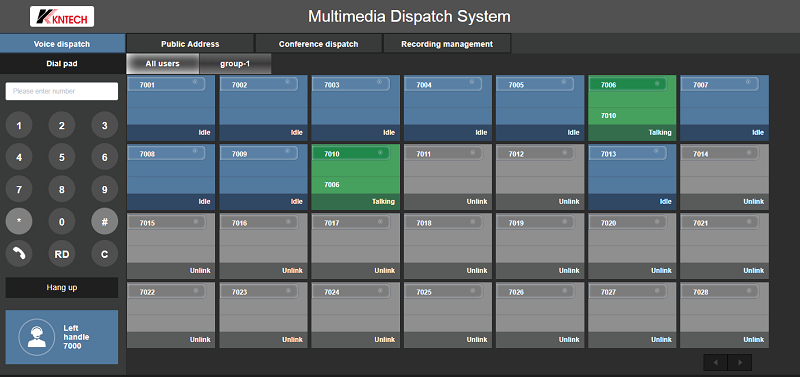The width and height of the screenshot is (800, 377).
Task: Tap digit 6 on the dial pad
Action: click(x=105, y=157)
